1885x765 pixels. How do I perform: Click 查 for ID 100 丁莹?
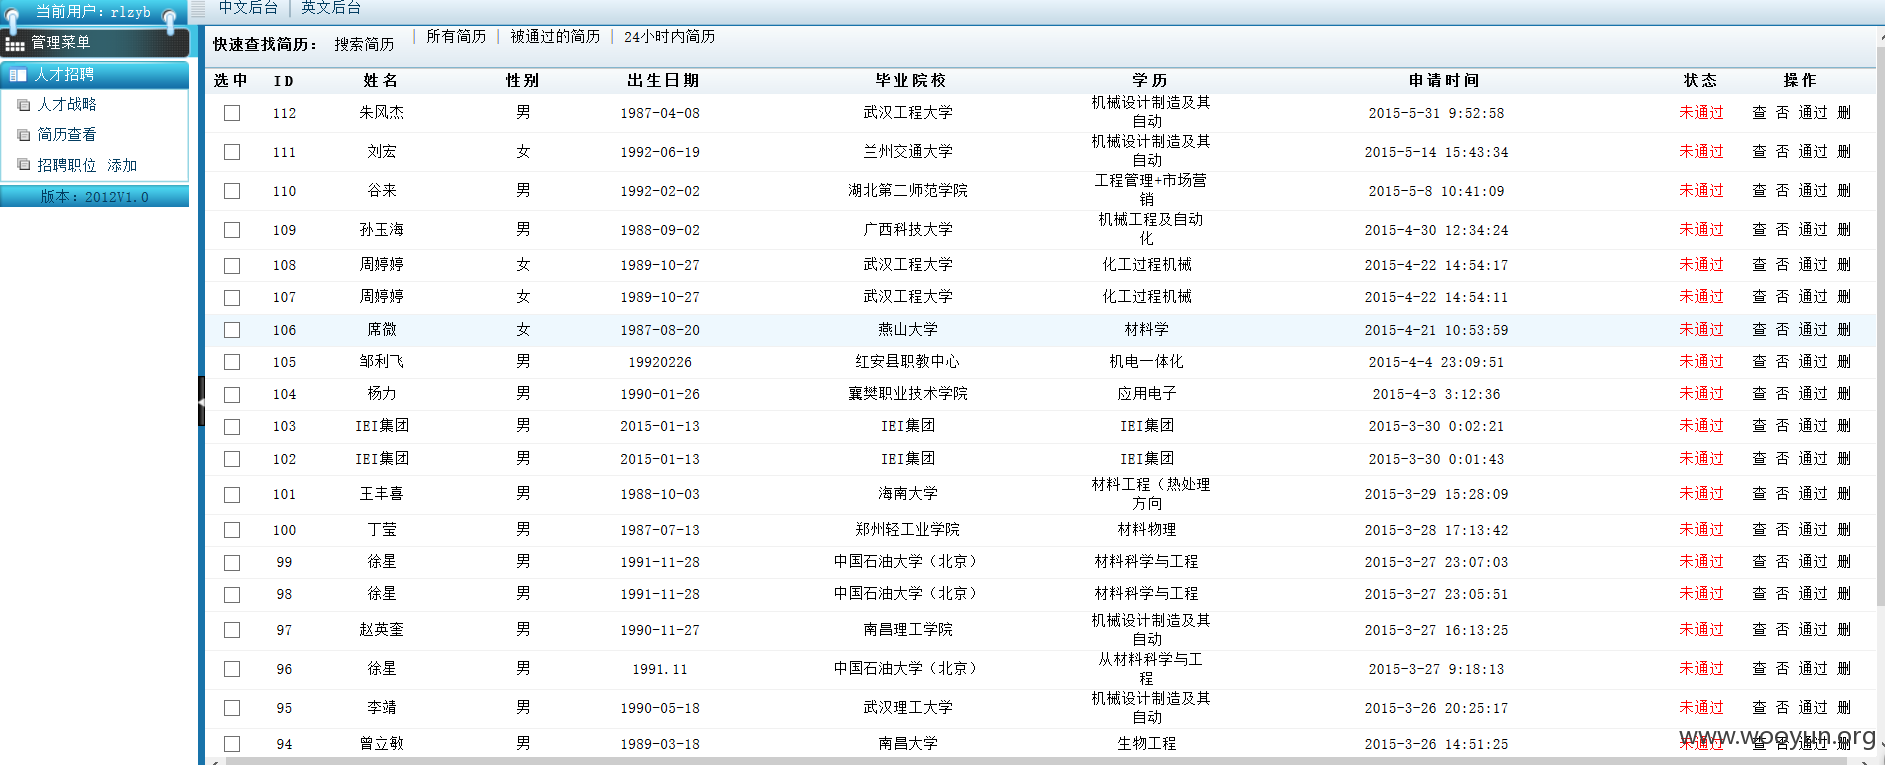point(1759,530)
